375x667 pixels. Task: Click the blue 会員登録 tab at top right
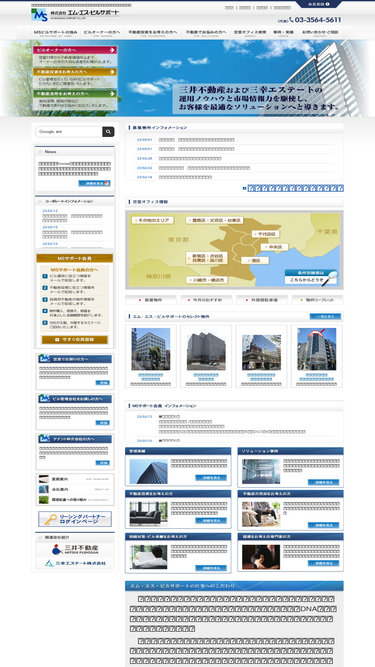click(319, 4)
